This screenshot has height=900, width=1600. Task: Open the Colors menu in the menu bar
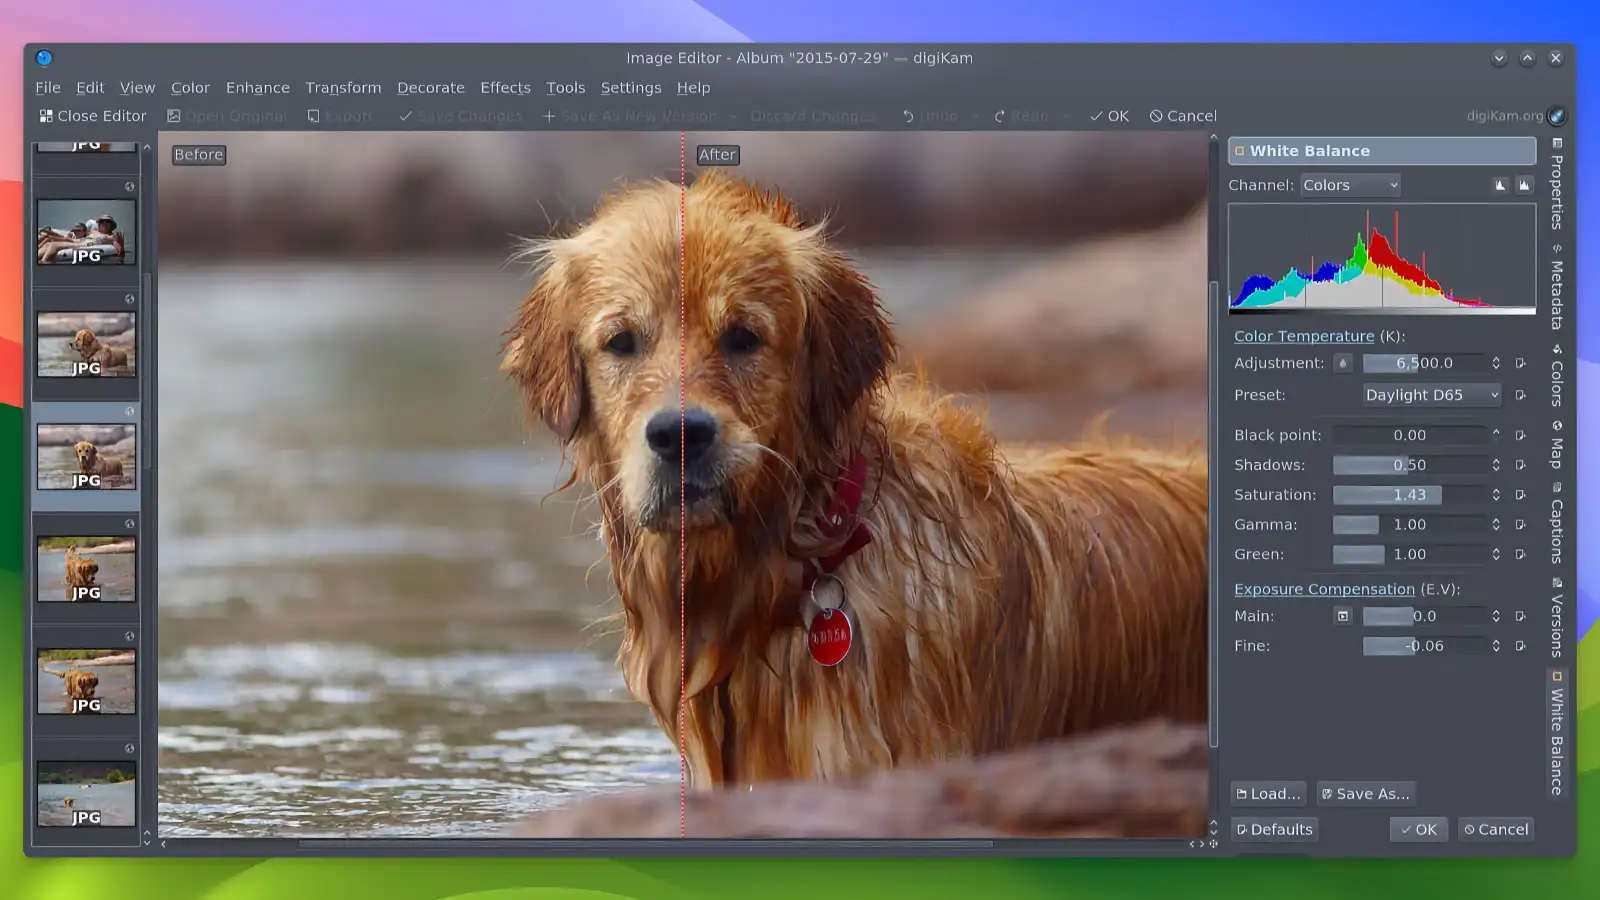(190, 87)
